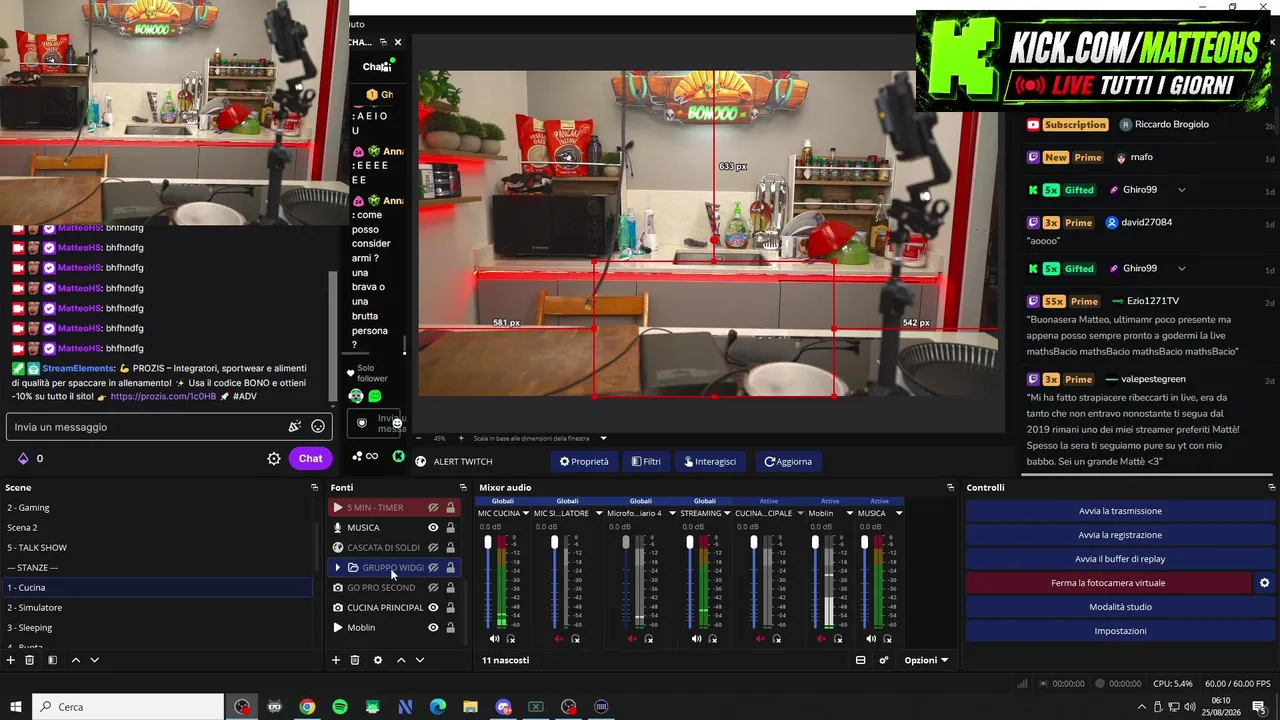The height and width of the screenshot is (720, 1280).
Task: Start recording with Avvia la registrazione
Action: (1120, 535)
